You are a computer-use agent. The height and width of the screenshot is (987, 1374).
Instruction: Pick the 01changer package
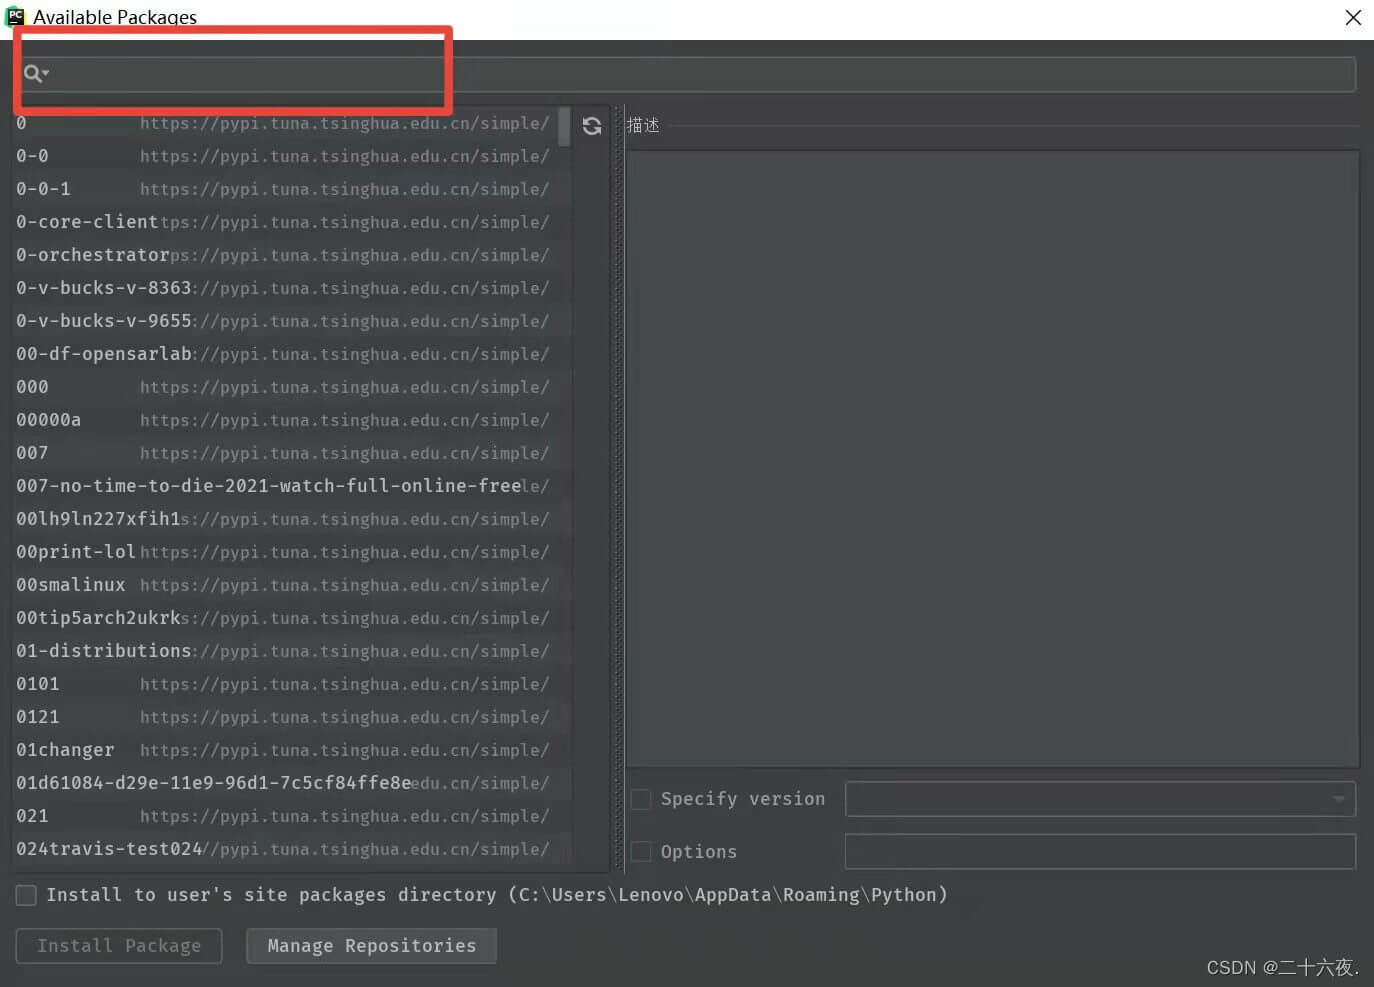(x=65, y=750)
